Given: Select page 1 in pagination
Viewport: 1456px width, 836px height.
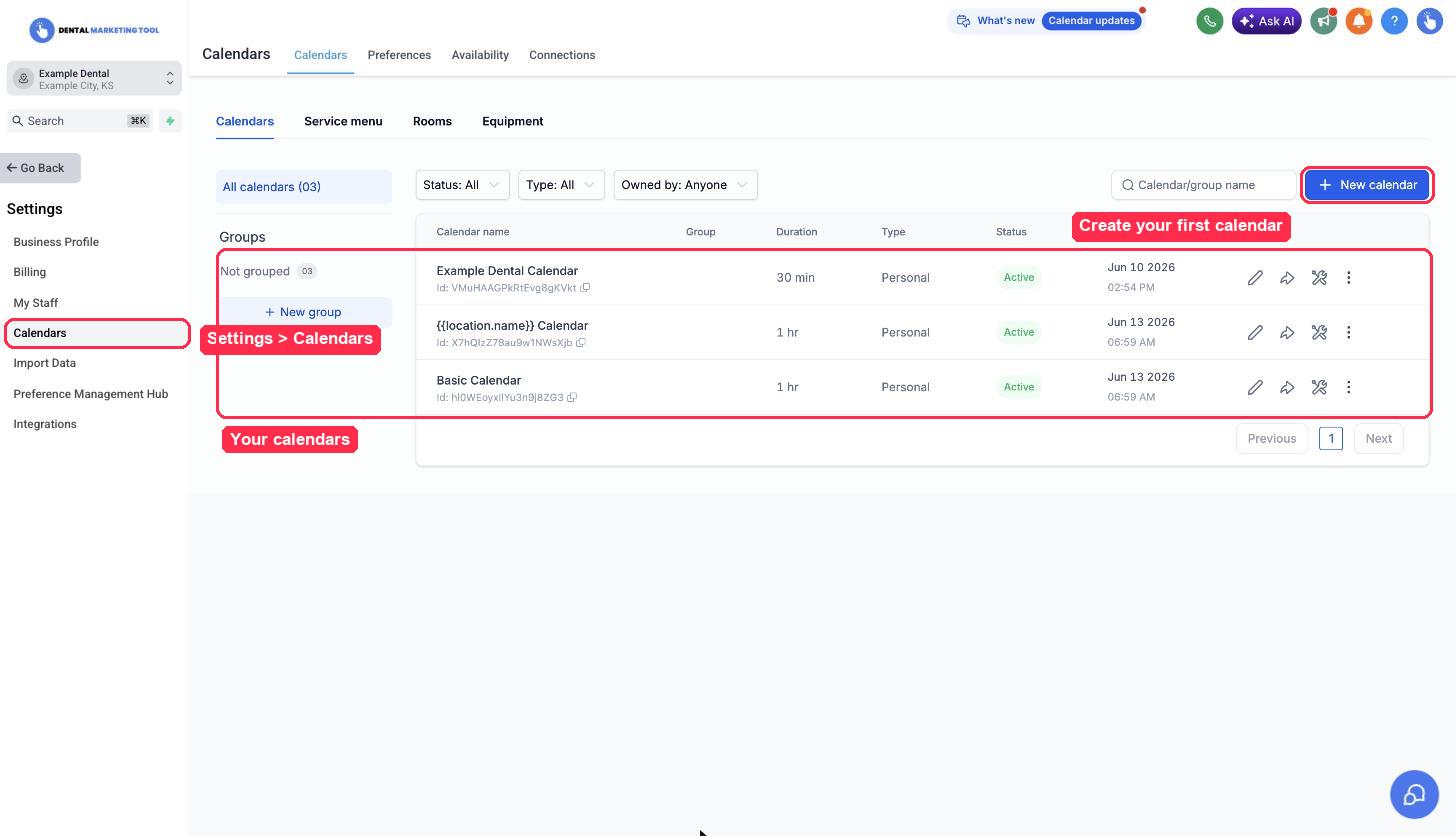Looking at the screenshot, I should click(1330, 439).
